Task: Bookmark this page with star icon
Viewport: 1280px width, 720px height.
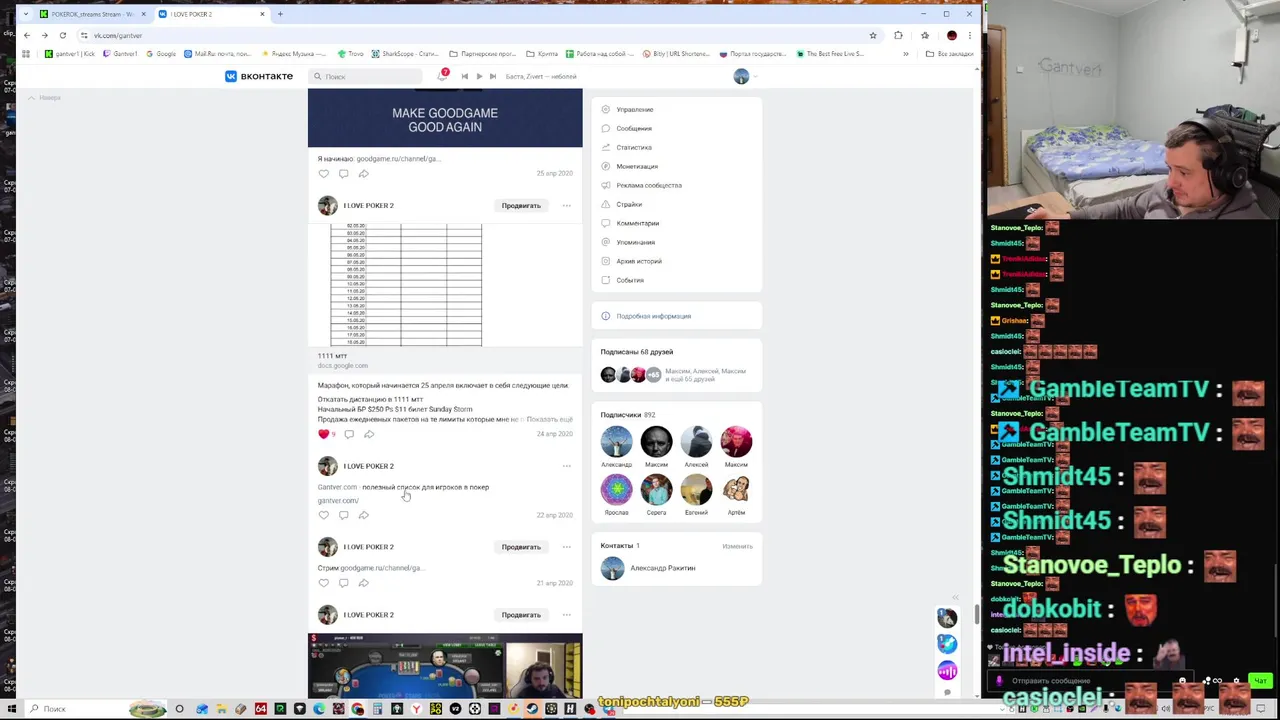Action: [873, 35]
